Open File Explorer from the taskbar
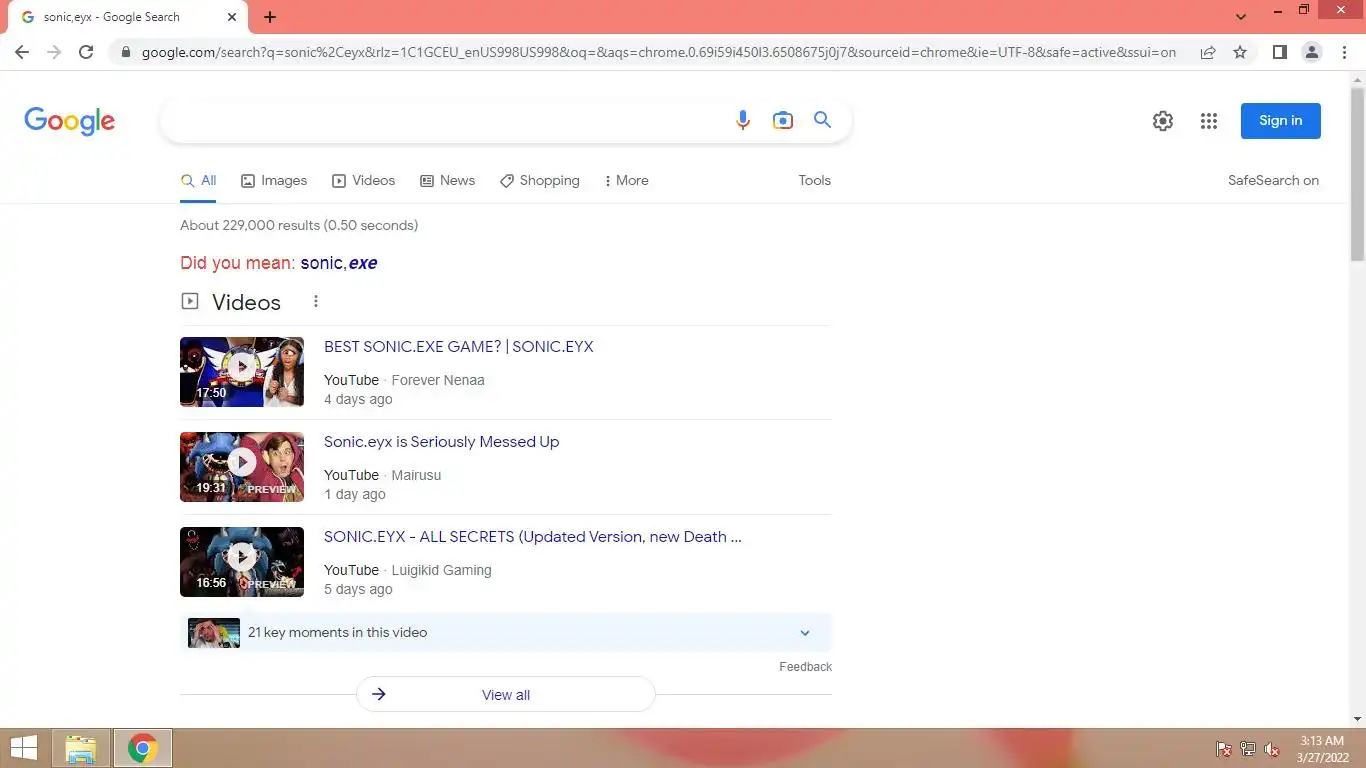The height and width of the screenshot is (768, 1366). pos(80,748)
